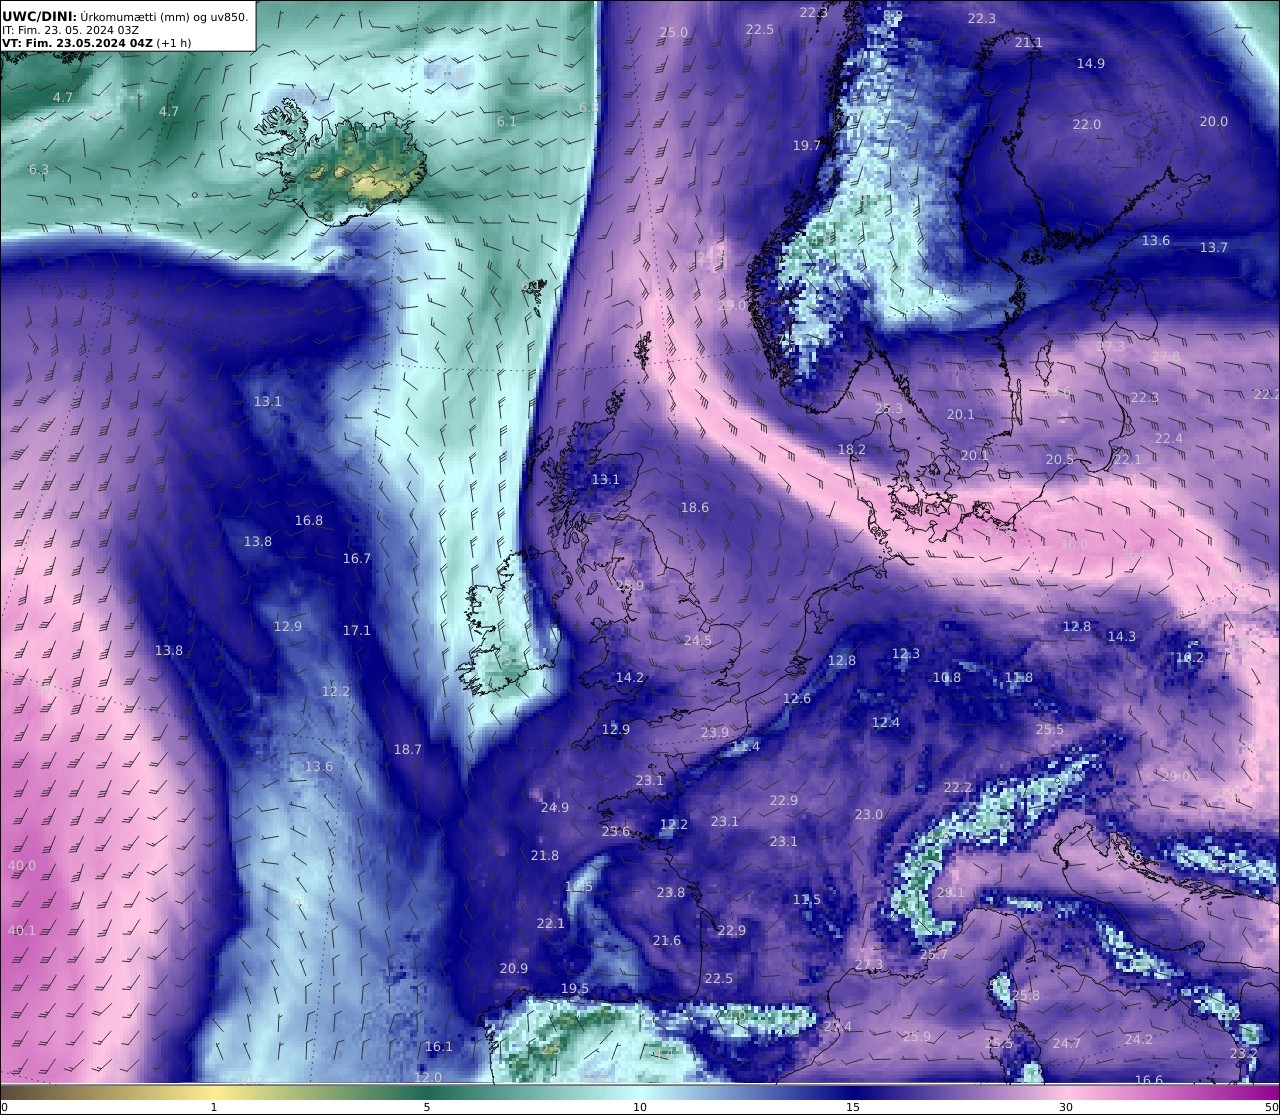Click the '25.7' value on the map
This screenshot has width=1280, height=1115.
tap(933, 956)
